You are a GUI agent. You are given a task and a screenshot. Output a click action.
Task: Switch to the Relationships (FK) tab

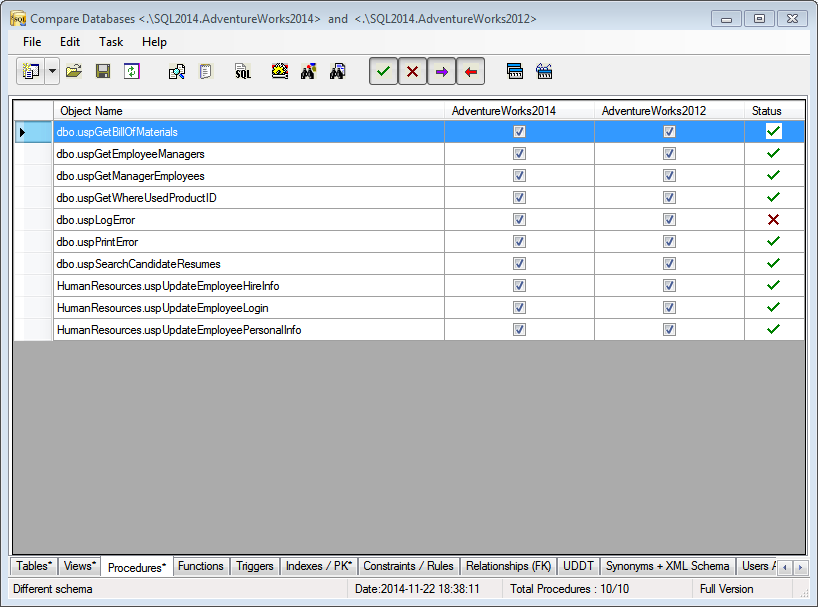(x=508, y=566)
